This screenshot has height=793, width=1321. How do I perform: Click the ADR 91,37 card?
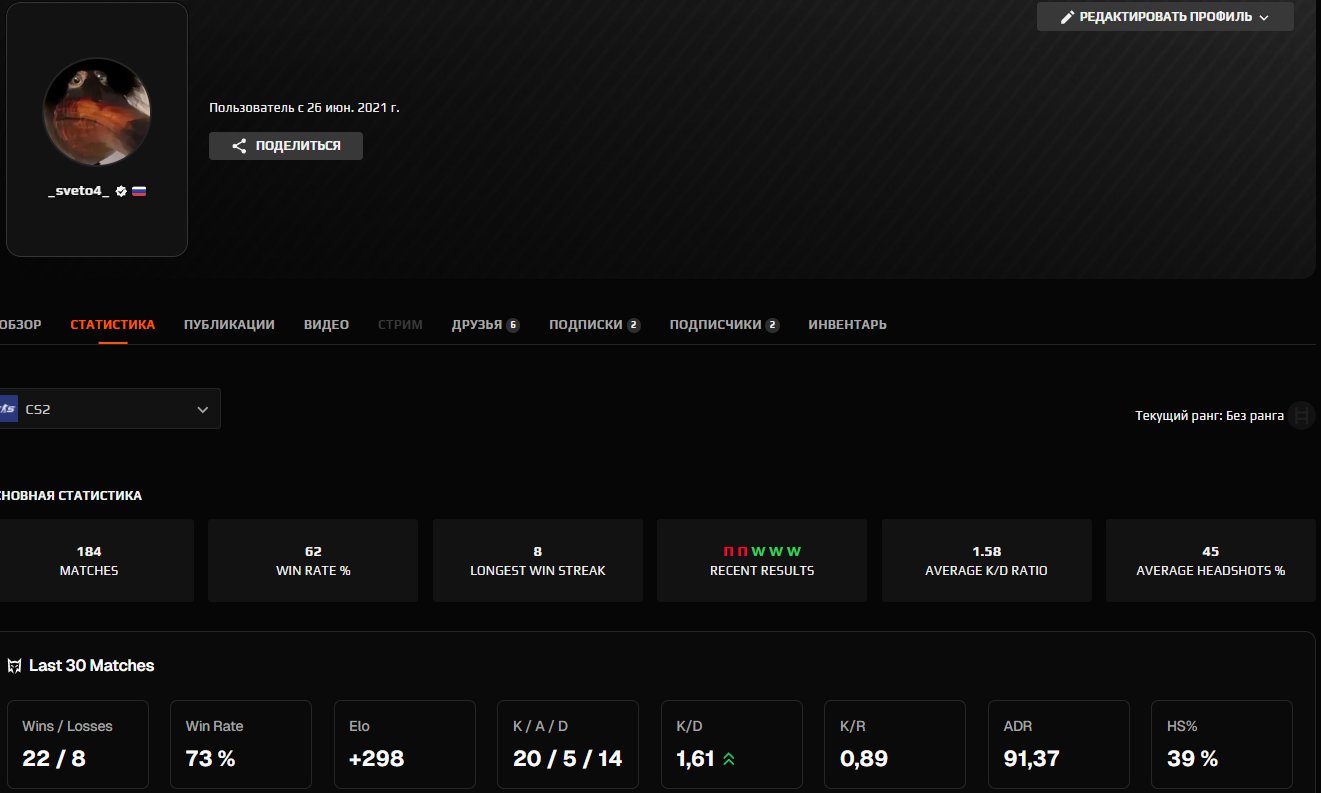[1059, 744]
